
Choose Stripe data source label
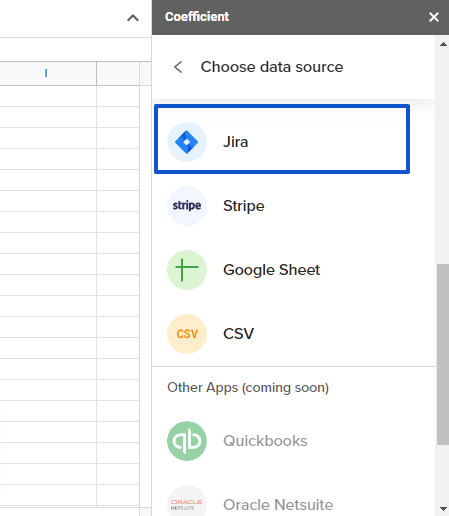(244, 206)
